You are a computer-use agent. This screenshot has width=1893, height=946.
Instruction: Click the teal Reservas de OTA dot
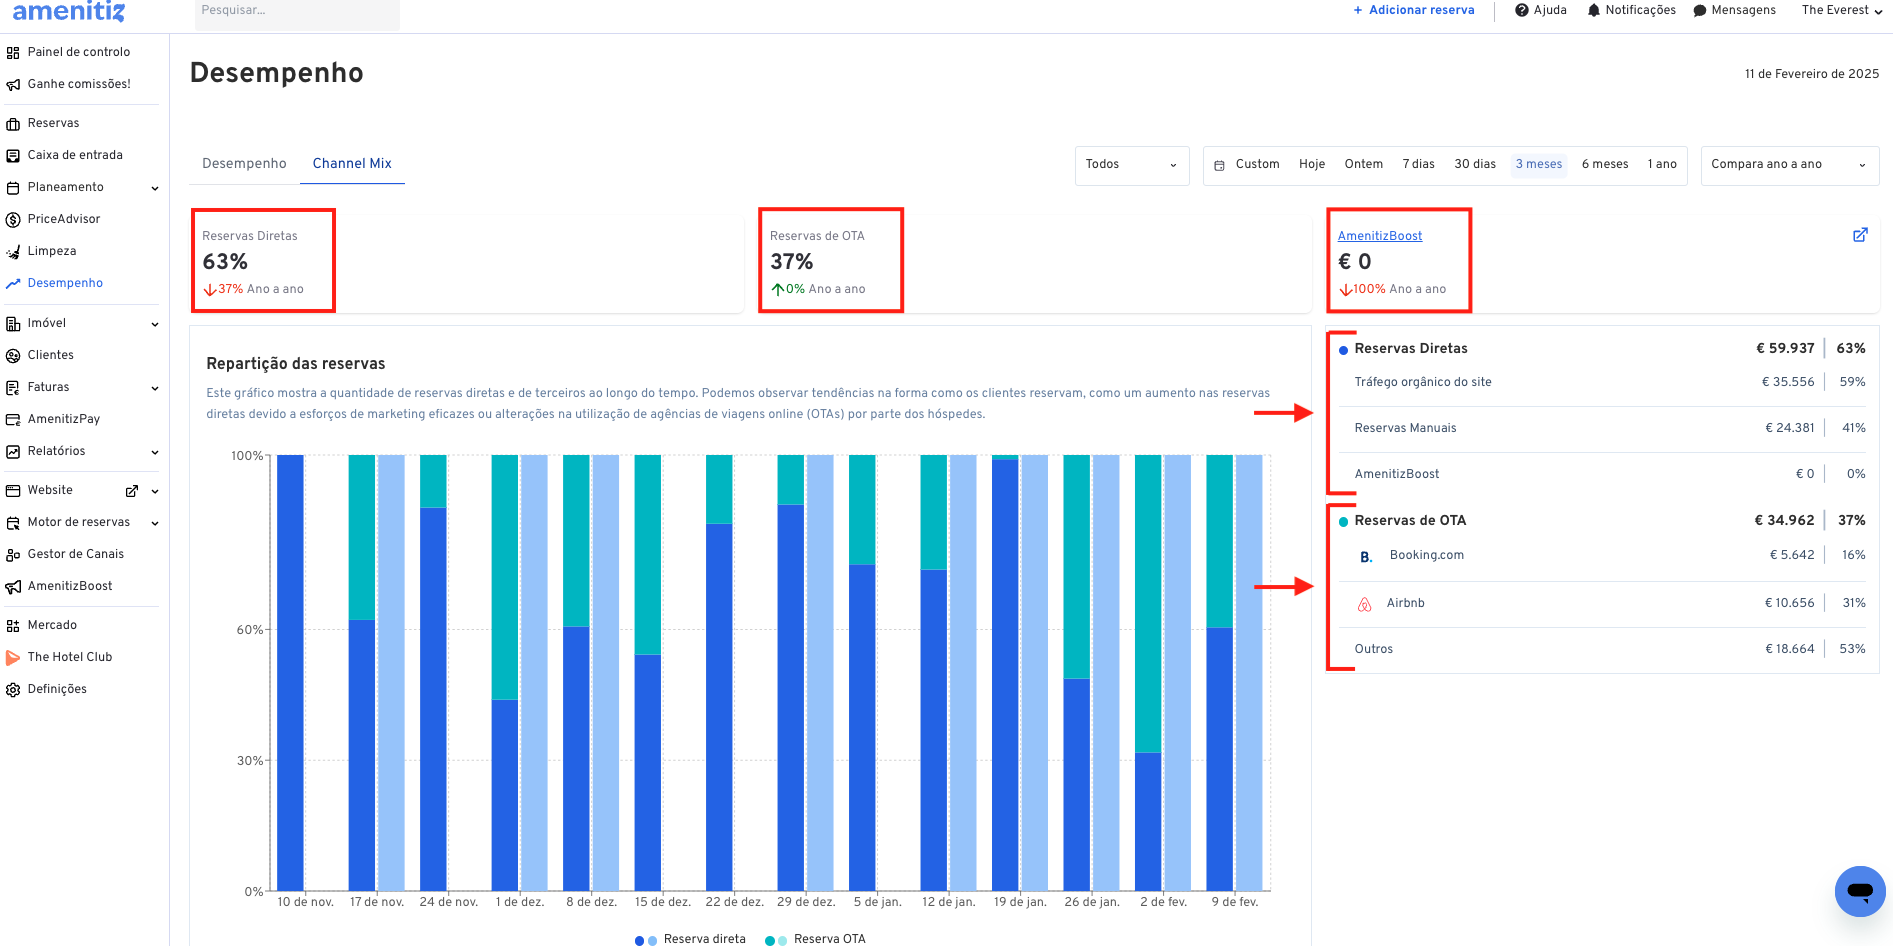(1343, 522)
